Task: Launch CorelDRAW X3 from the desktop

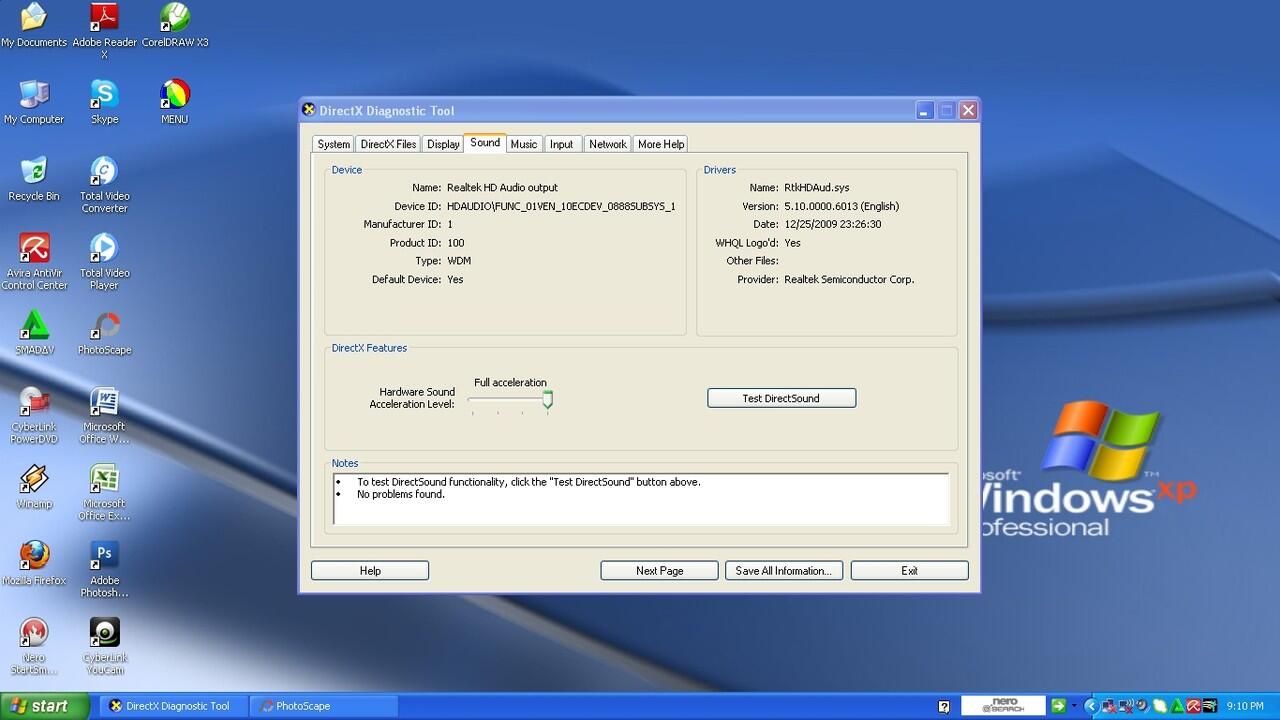Action: tap(175, 26)
